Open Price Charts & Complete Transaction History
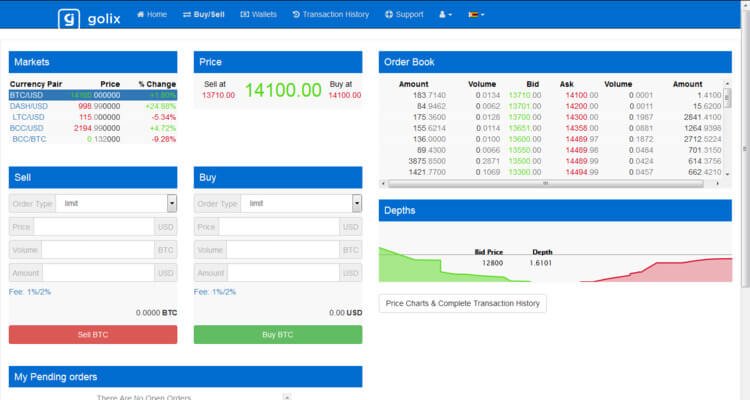The width and height of the screenshot is (750, 400). tap(463, 303)
